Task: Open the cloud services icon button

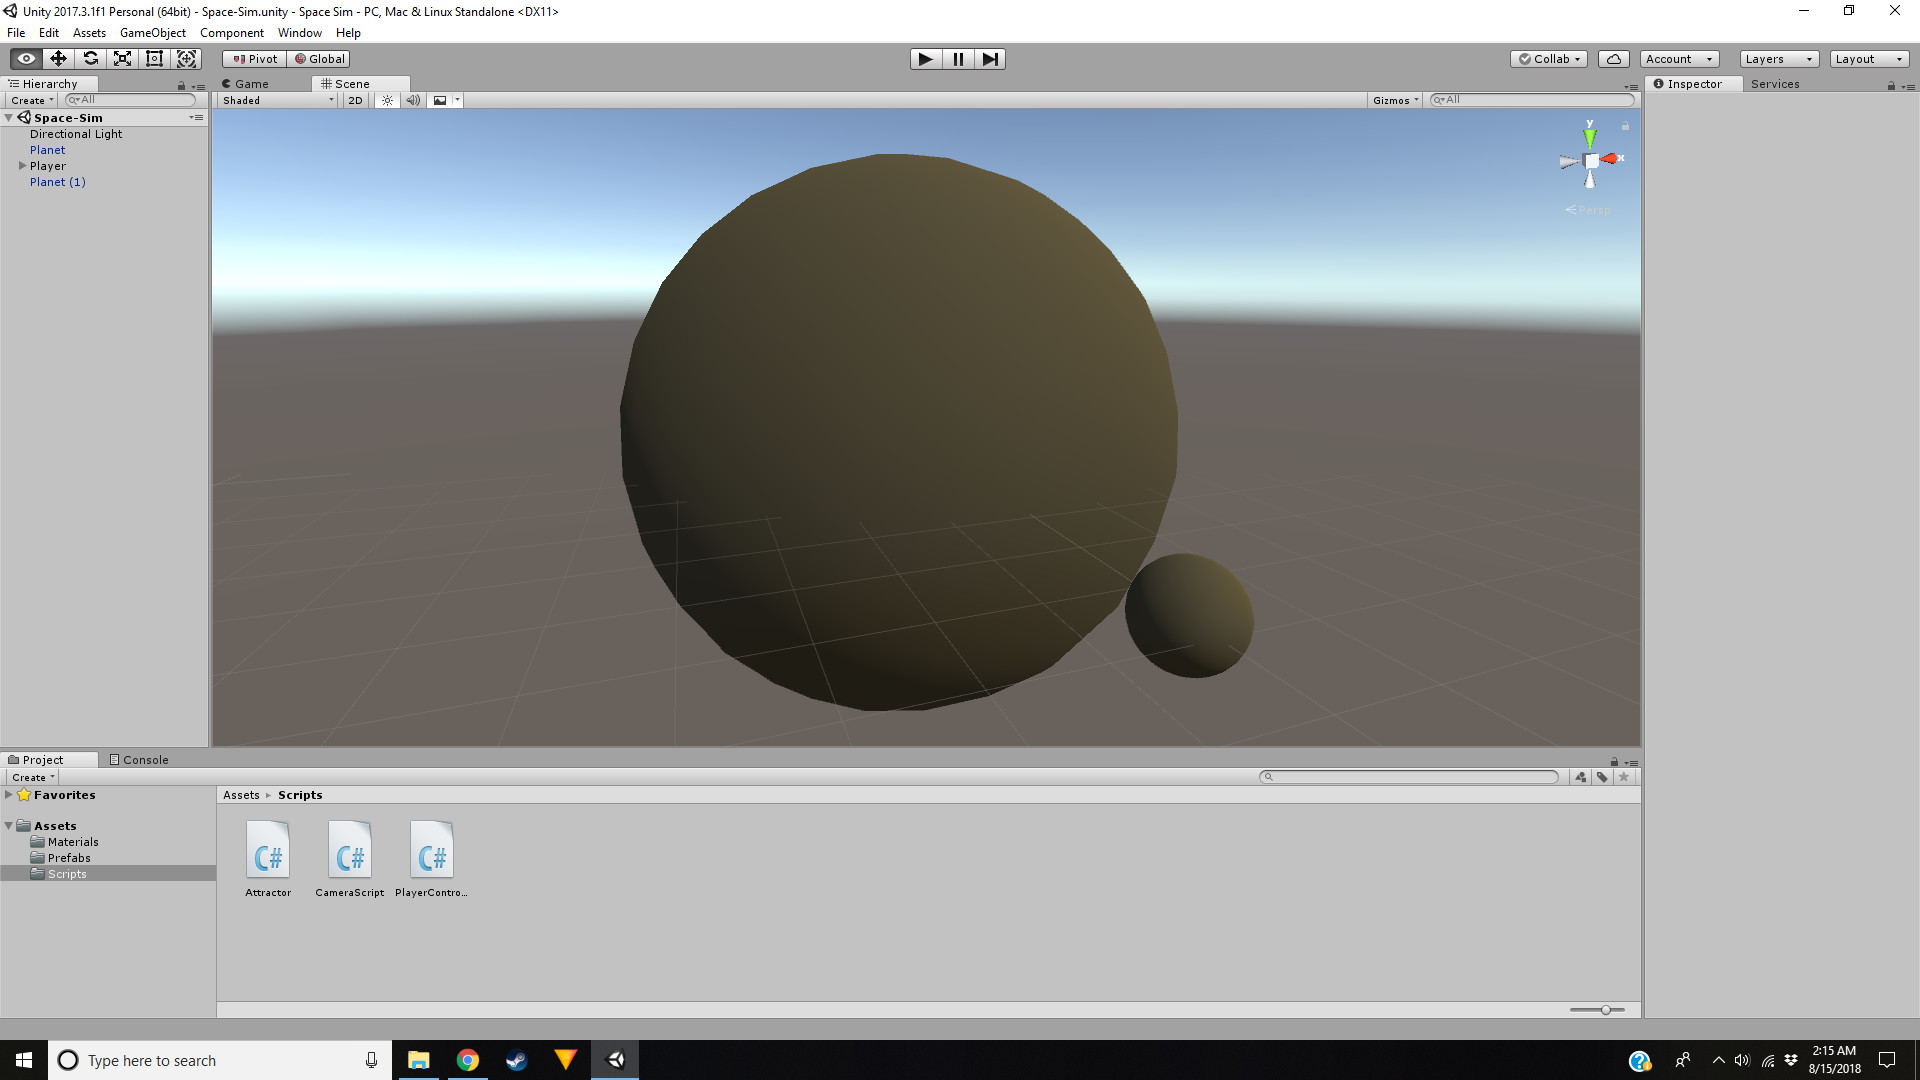Action: tap(1613, 59)
